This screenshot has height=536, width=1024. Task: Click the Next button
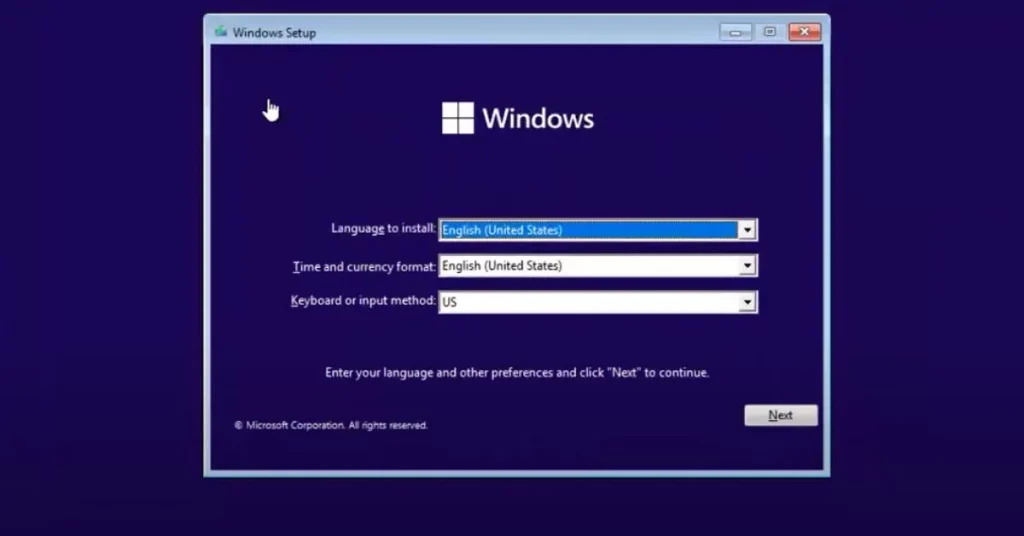[x=780, y=415]
